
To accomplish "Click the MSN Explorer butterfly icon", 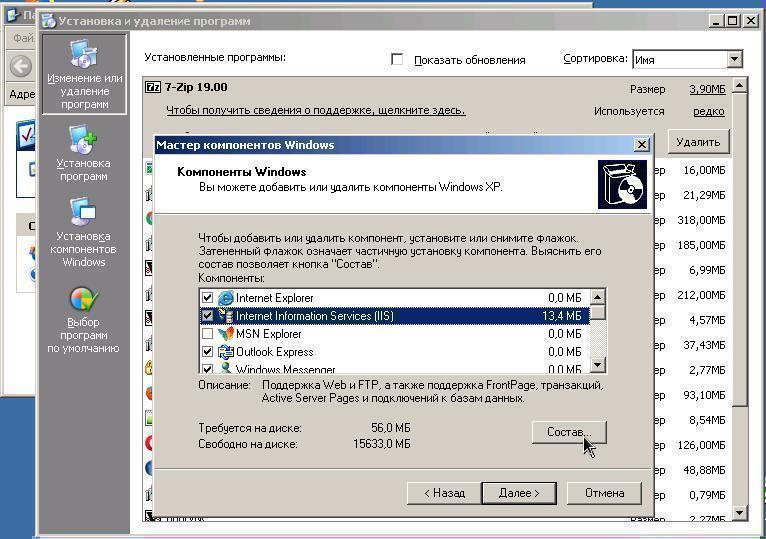I will pyautogui.click(x=226, y=334).
